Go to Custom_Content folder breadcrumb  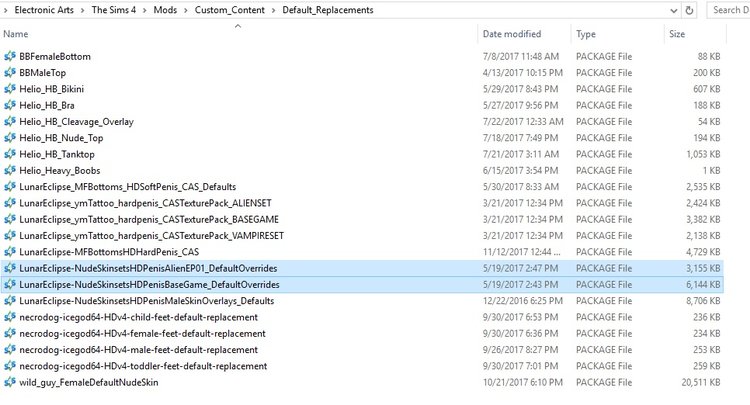[230, 10]
